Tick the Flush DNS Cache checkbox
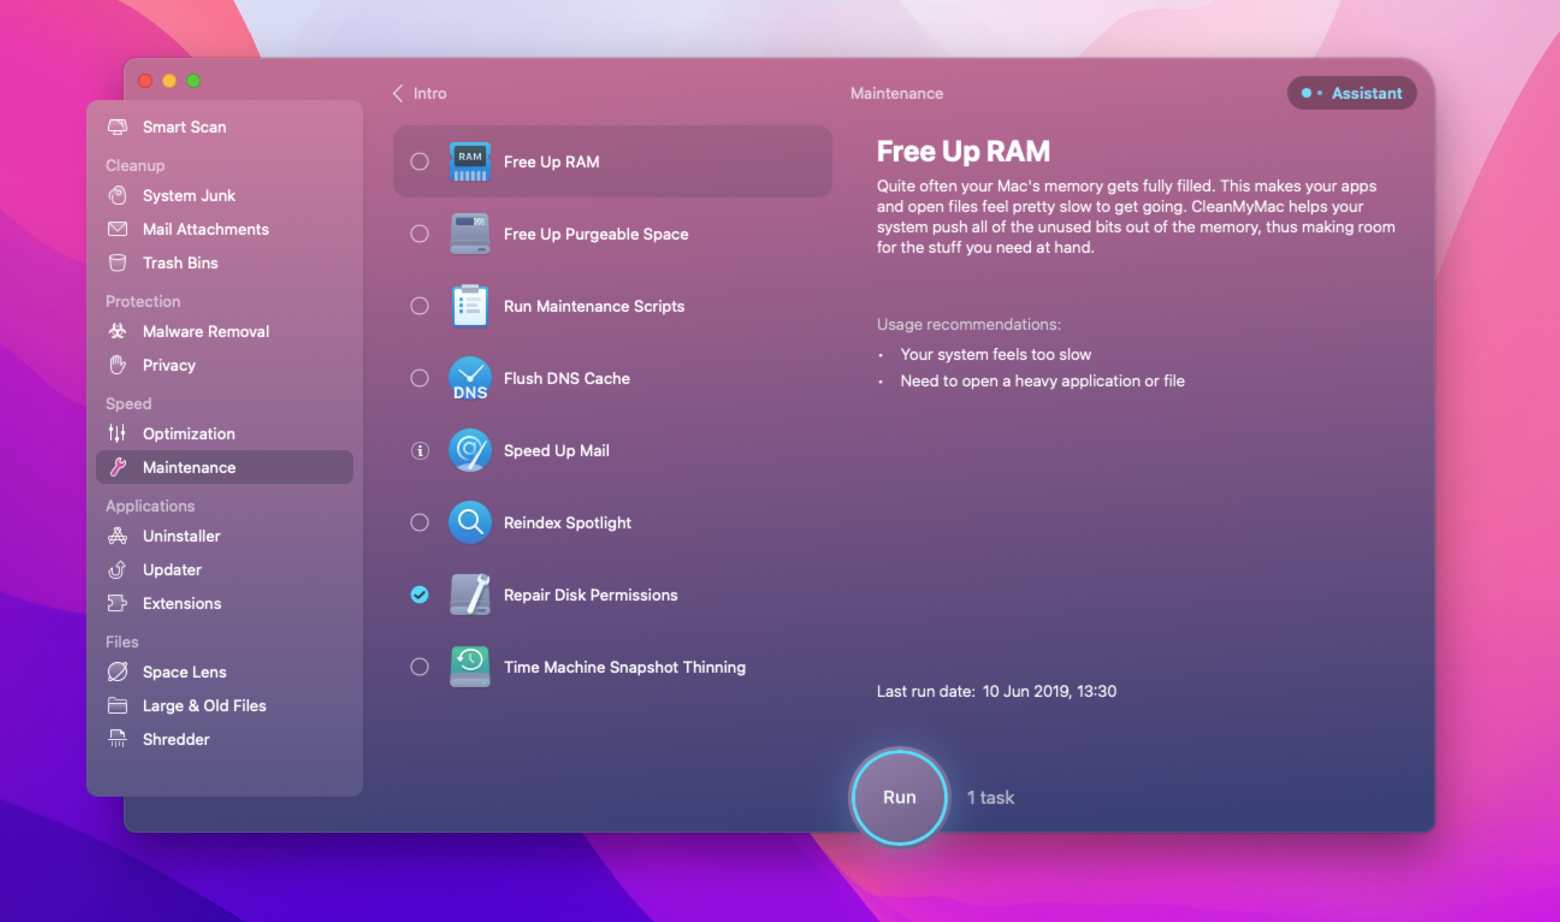Viewport: 1560px width, 922px height. pos(420,379)
